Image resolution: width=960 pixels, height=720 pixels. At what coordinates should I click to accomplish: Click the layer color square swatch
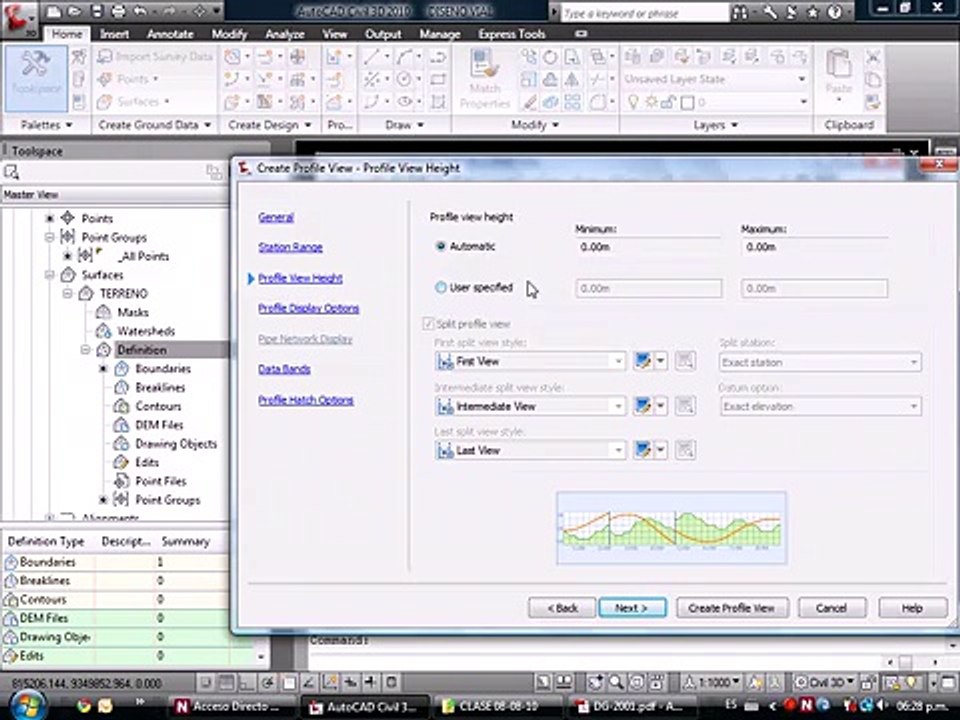[x=688, y=102]
